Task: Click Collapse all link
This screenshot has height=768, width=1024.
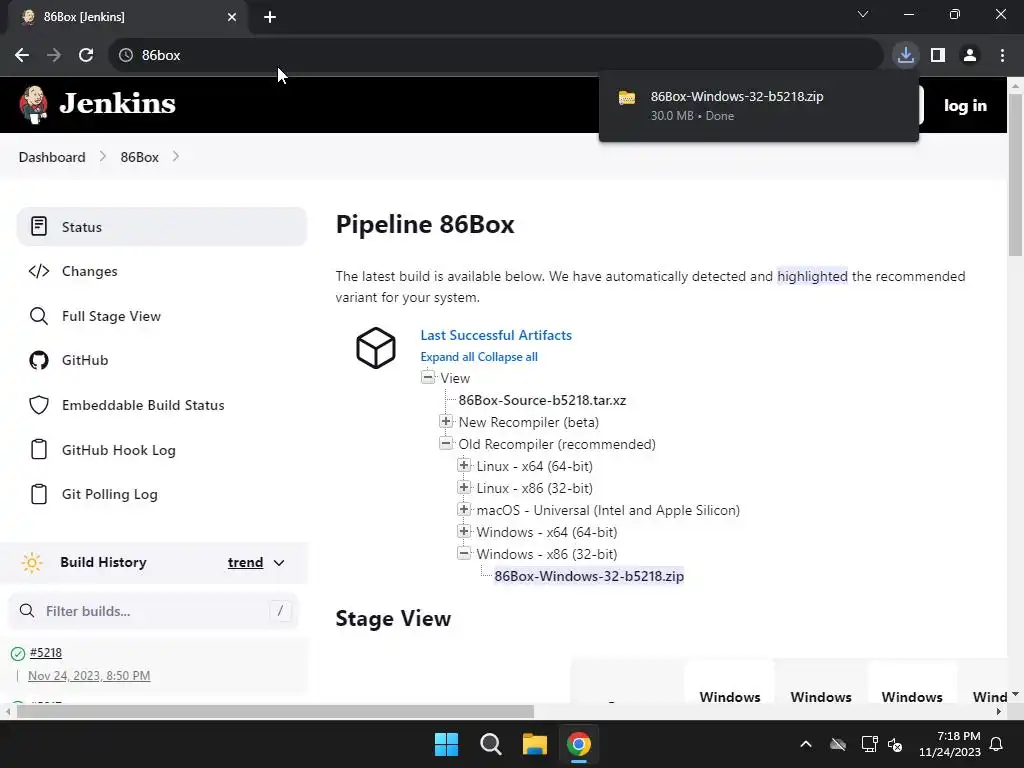Action: [x=508, y=357]
